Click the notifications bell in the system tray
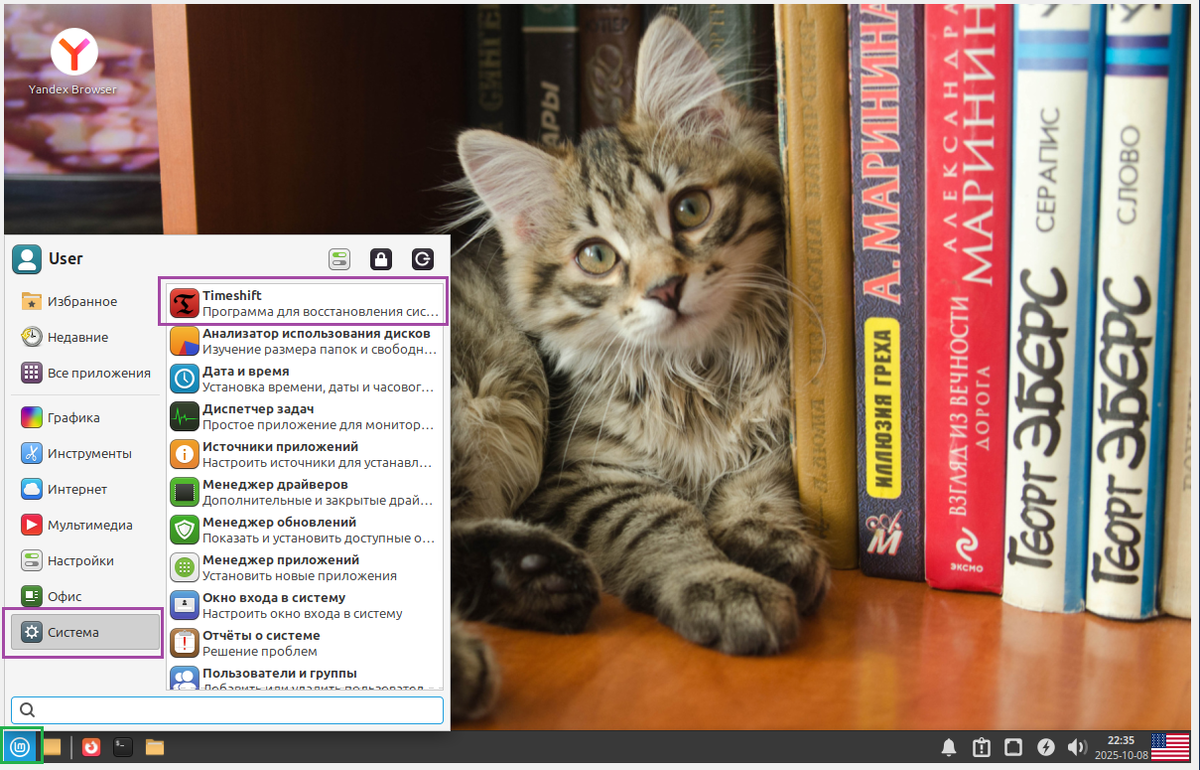This screenshot has width=1200, height=770. tap(948, 746)
